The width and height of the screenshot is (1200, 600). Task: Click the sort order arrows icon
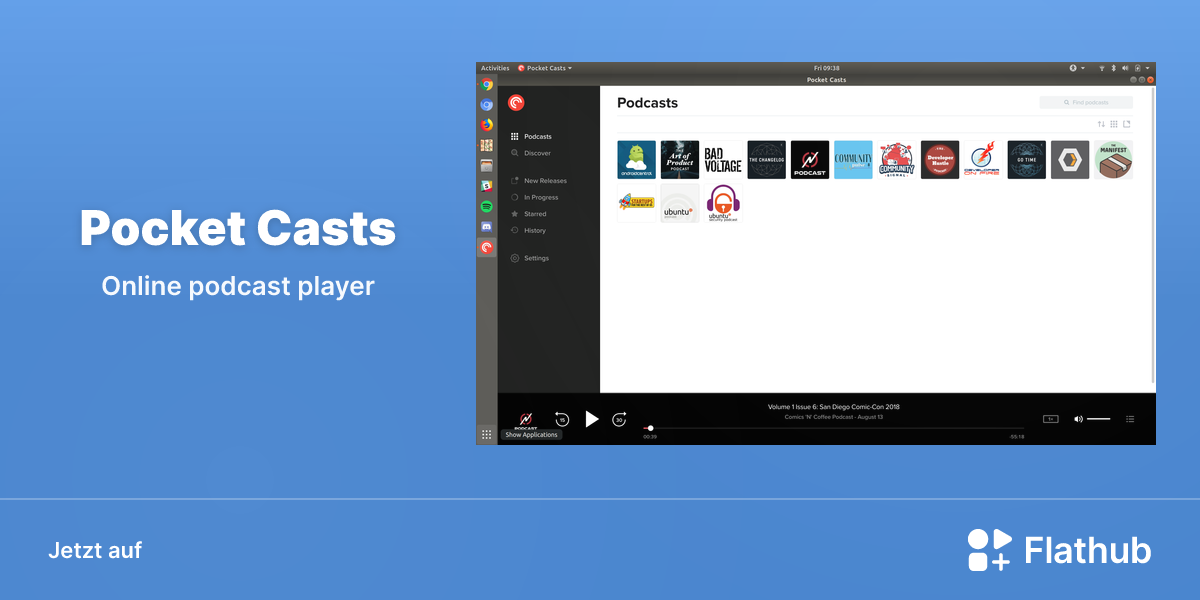click(x=1101, y=124)
